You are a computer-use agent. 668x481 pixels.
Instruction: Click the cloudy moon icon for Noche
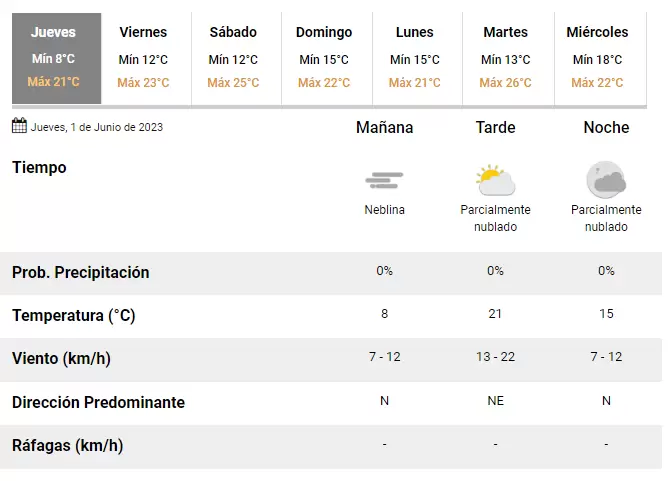coord(606,180)
